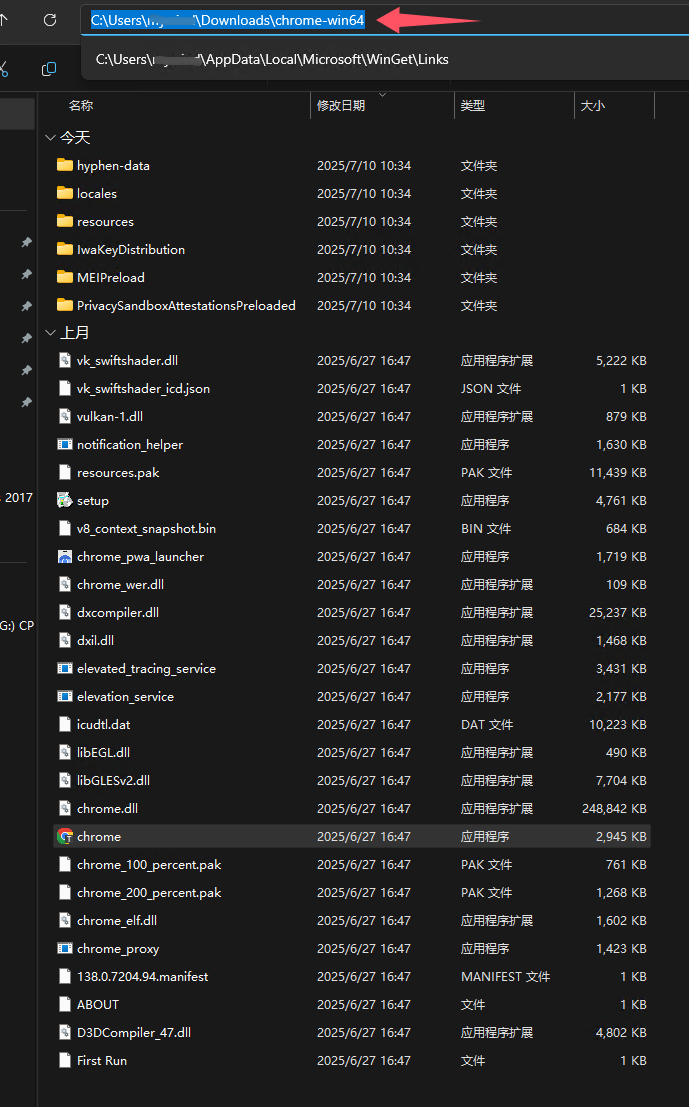Click the First Run file icon
This screenshot has height=1107, width=689.
65,1061
